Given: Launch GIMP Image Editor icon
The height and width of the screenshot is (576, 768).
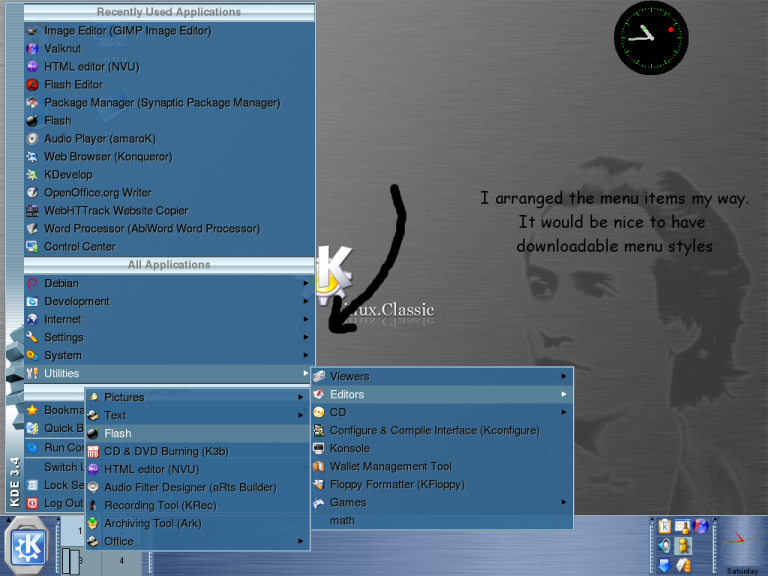Looking at the screenshot, I should point(32,31).
